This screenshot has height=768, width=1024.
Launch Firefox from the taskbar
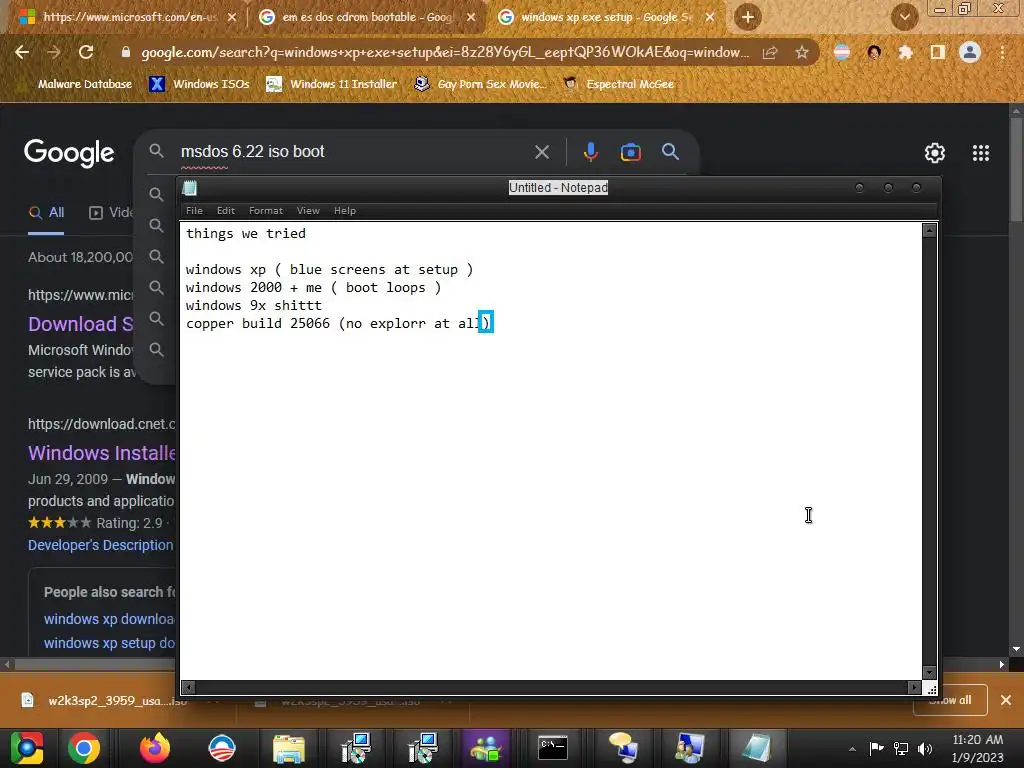(x=155, y=748)
